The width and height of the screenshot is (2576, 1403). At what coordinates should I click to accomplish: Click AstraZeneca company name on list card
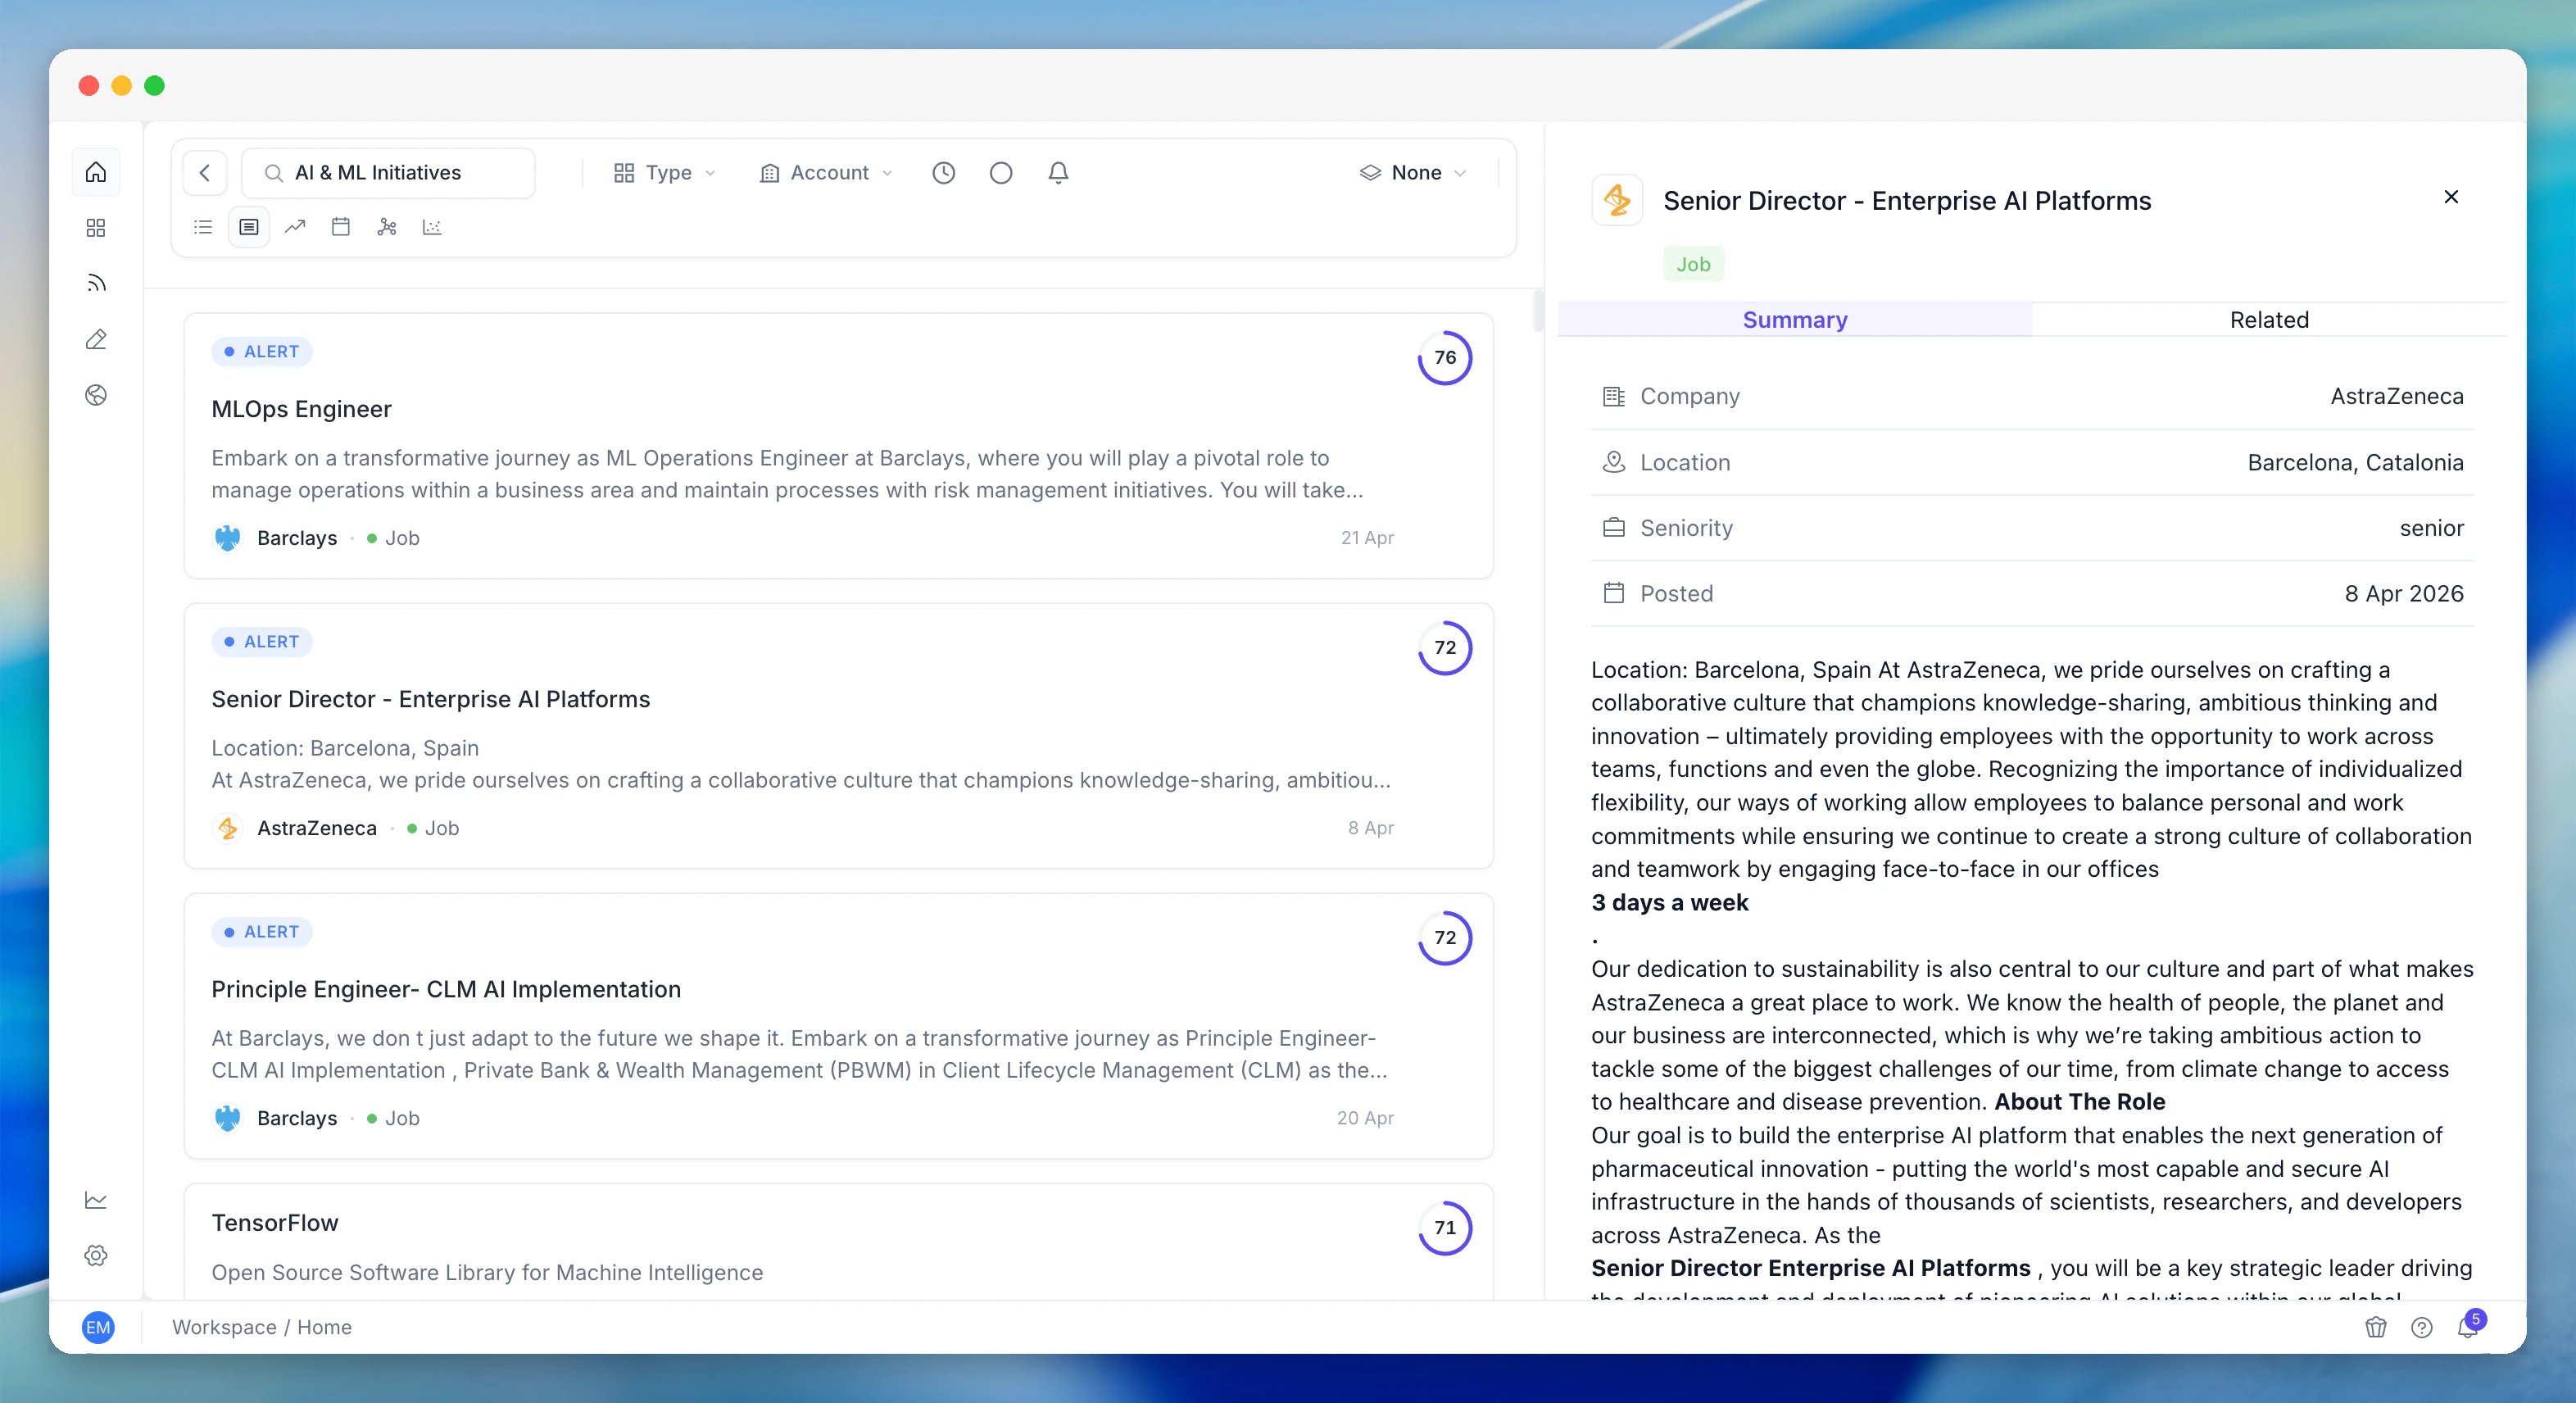pos(317,828)
